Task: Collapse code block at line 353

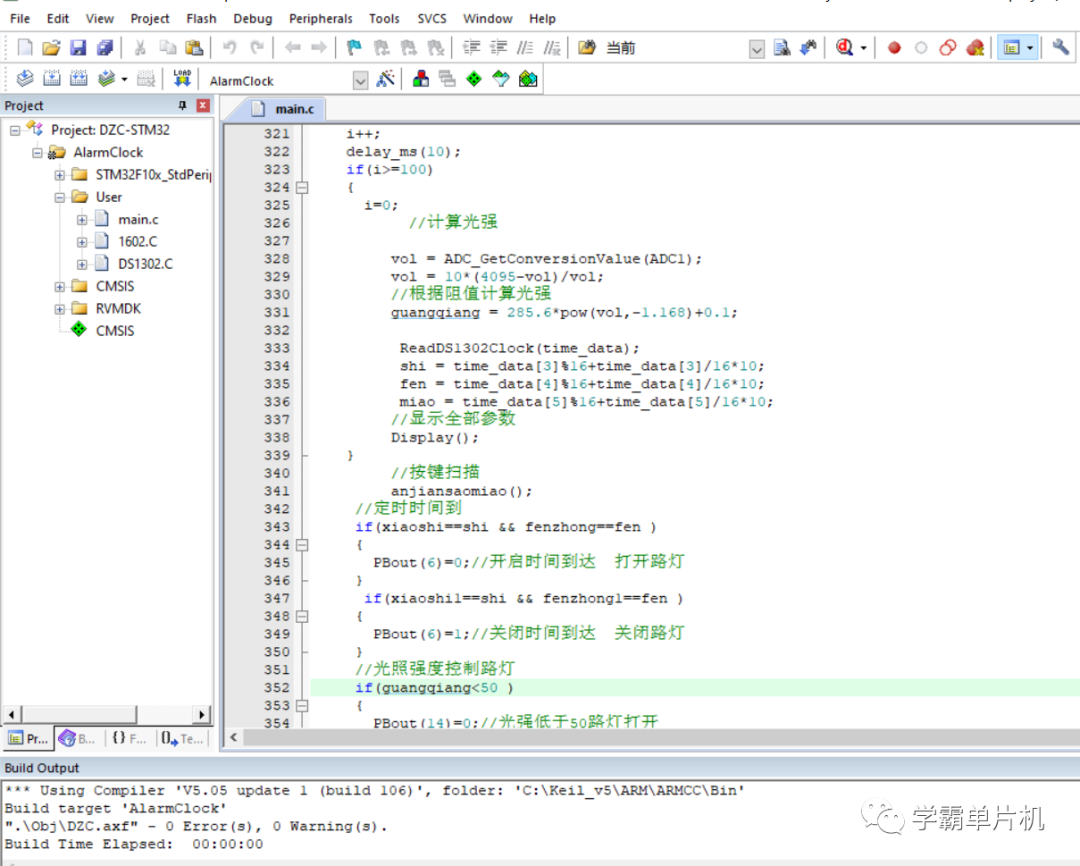Action: (302, 706)
